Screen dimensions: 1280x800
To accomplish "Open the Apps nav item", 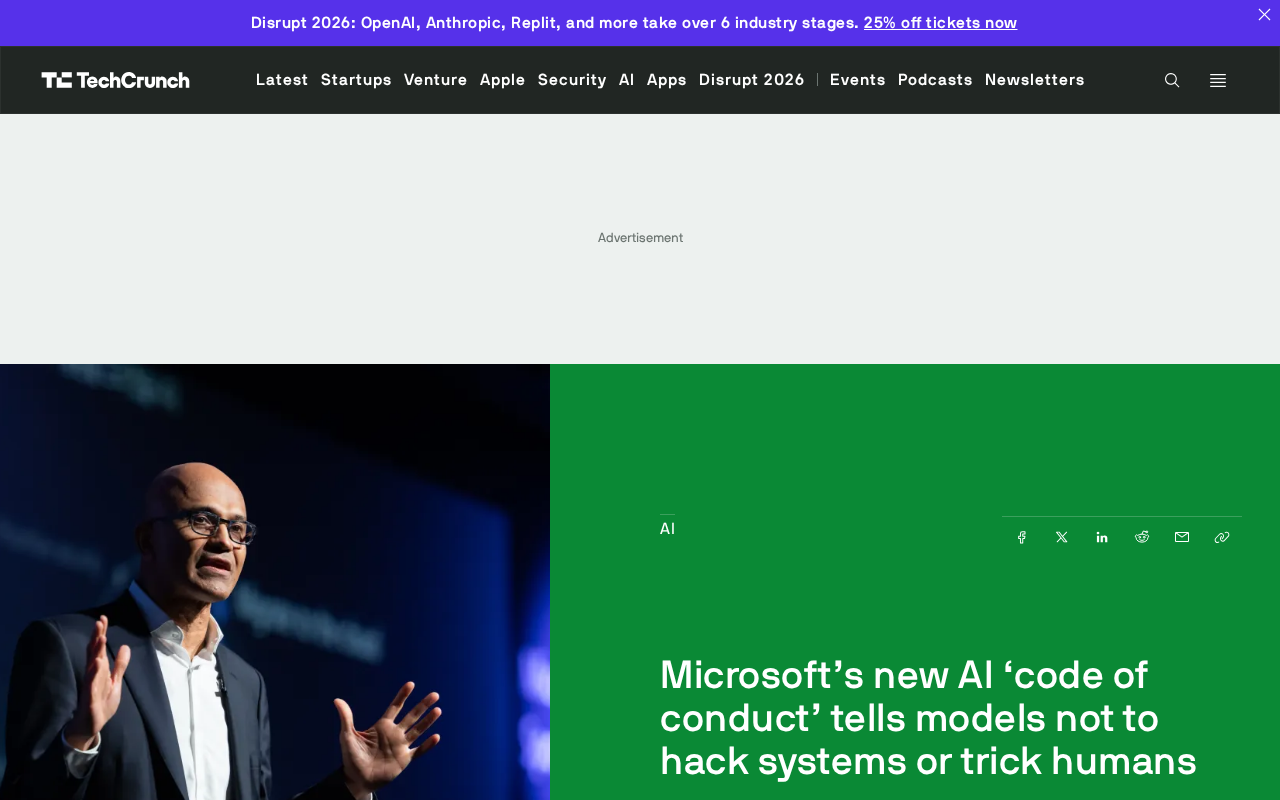I will pyautogui.click(x=667, y=80).
